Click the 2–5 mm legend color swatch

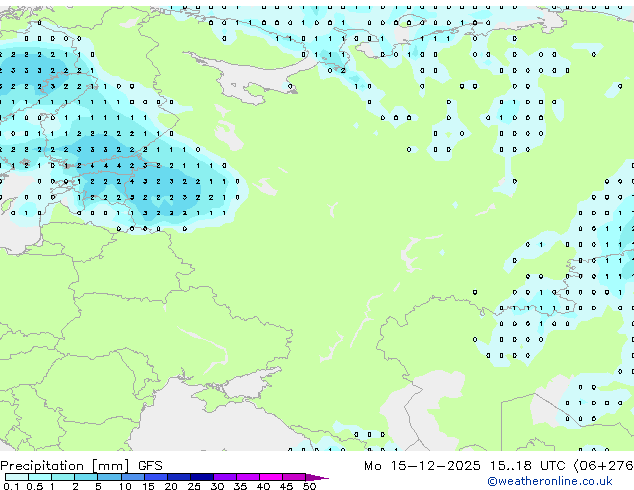point(86,477)
